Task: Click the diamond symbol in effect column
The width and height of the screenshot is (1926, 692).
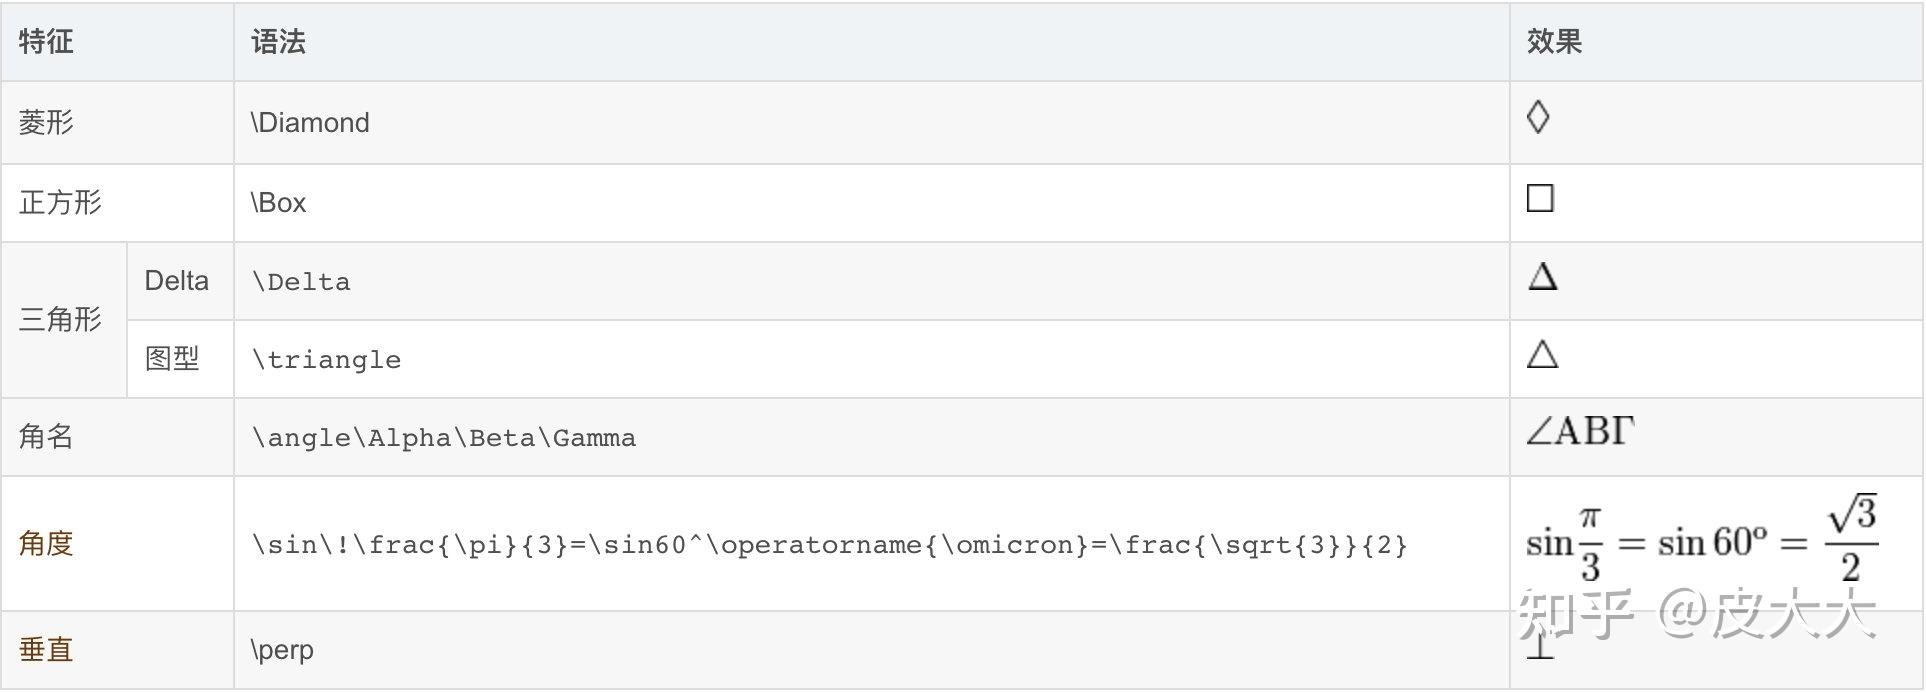Action: 1538,118
